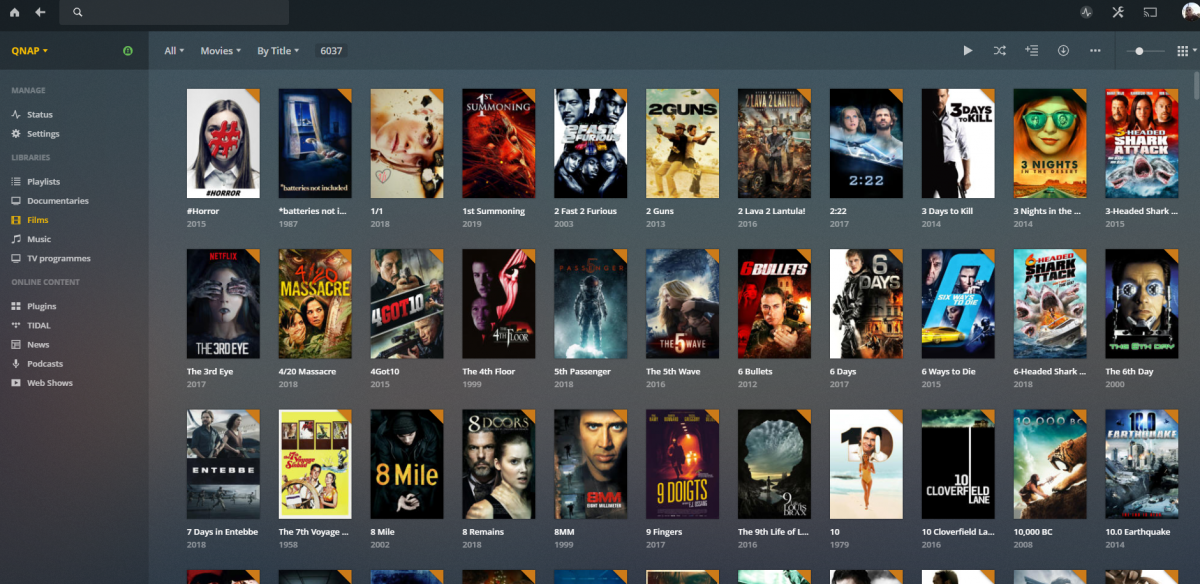Open the 2 Guns poster
This screenshot has width=1200, height=584.
[x=683, y=143]
